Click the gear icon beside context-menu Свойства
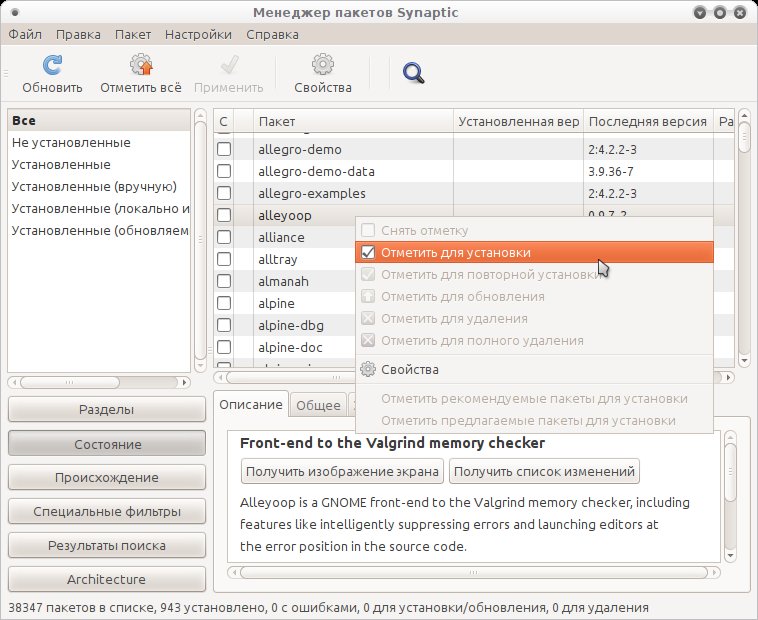This screenshot has height=620, width=758. click(x=368, y=370)
